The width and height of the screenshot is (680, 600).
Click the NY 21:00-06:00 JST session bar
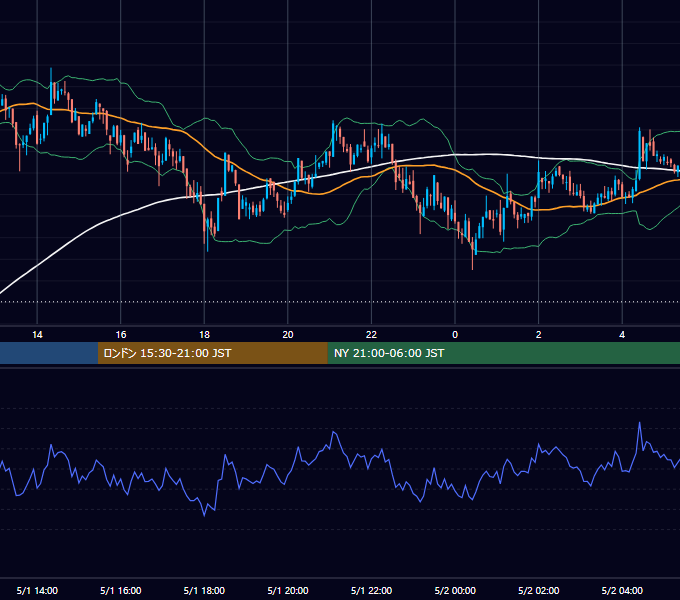(x=503, y=353)
